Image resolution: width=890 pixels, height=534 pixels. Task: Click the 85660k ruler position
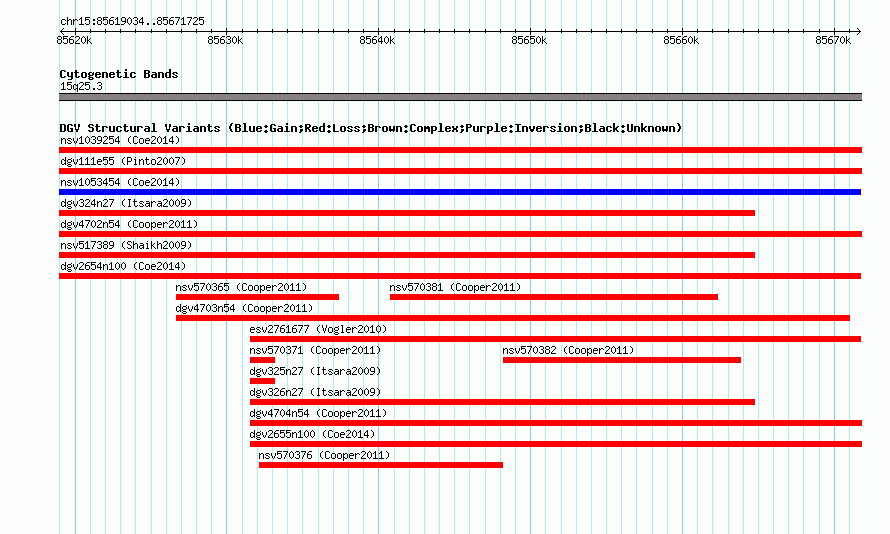681,40
